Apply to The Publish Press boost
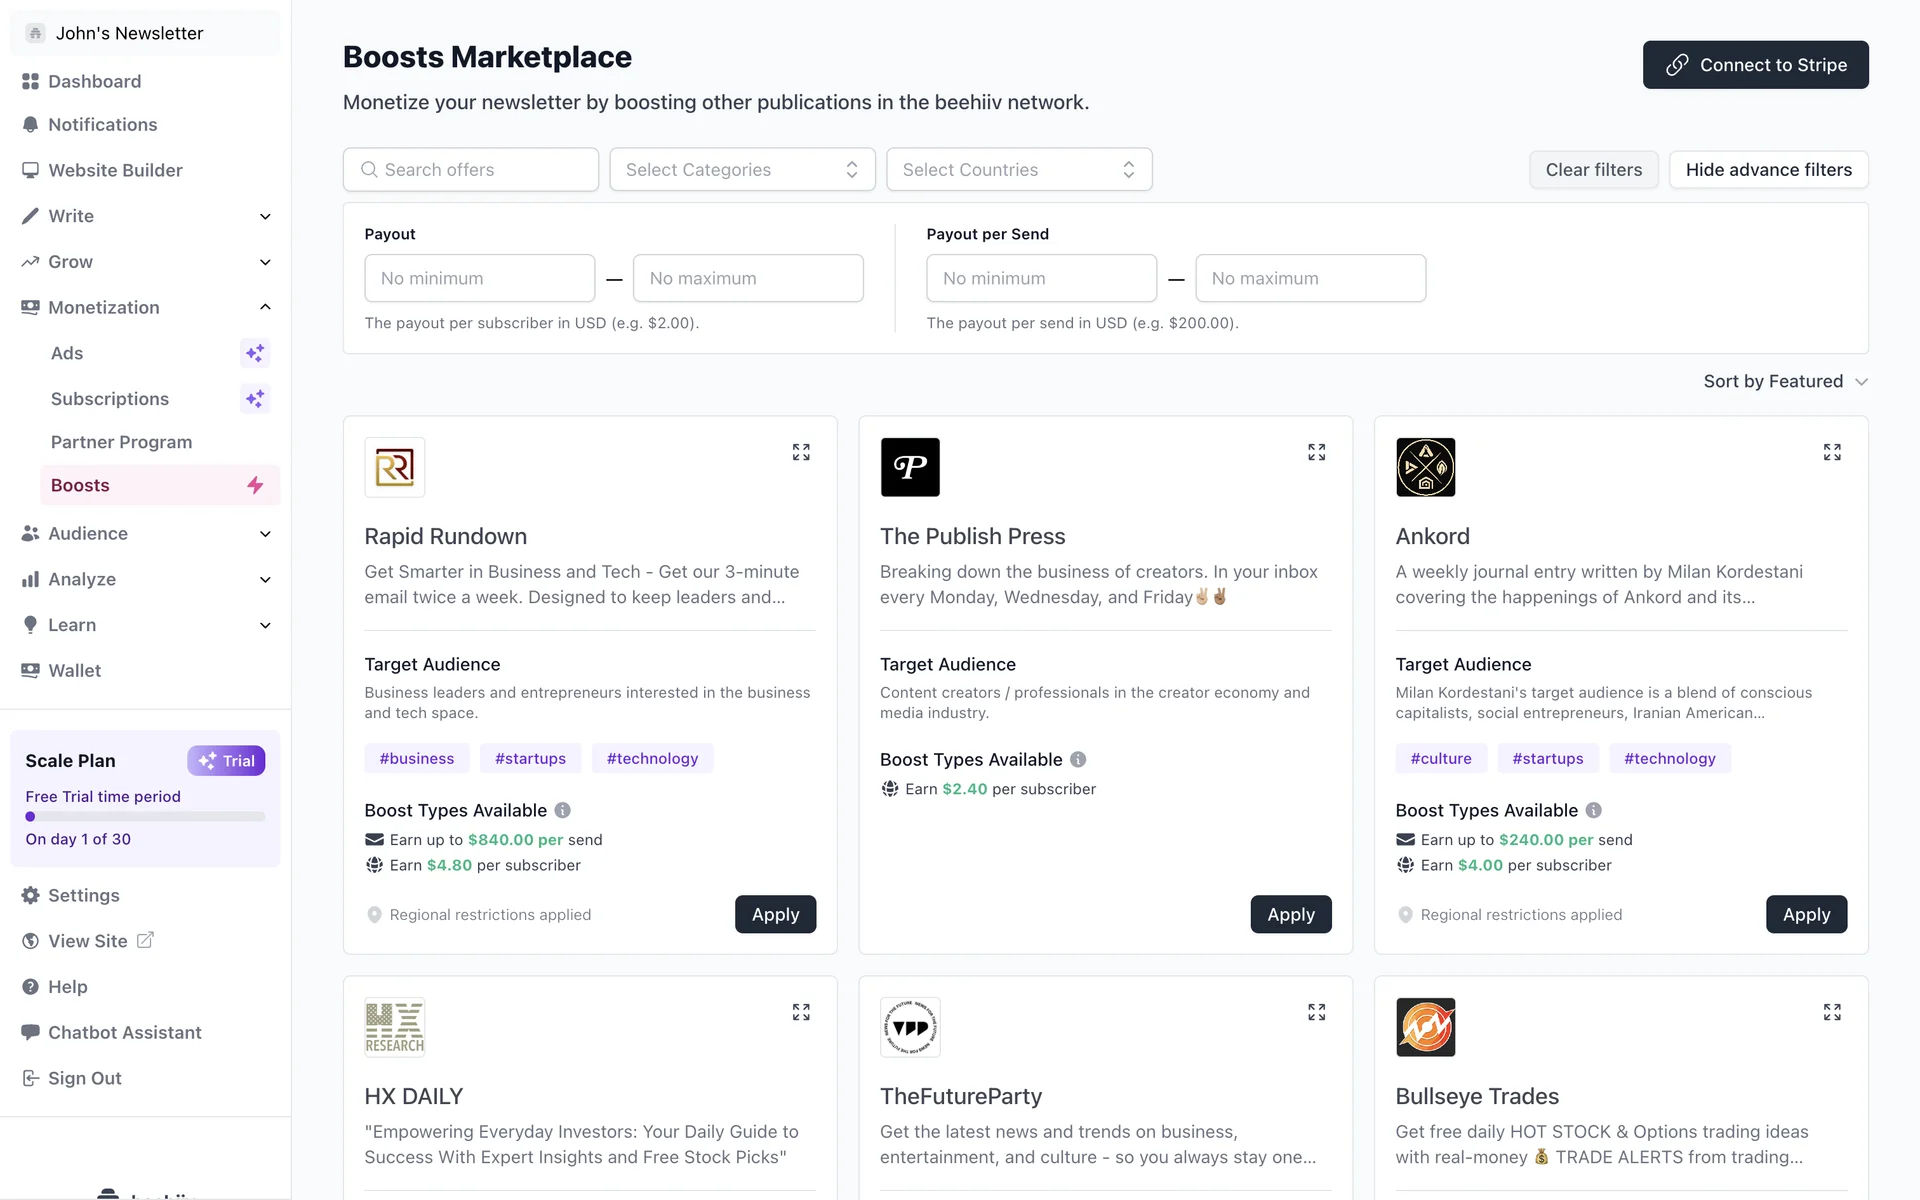Image resolution: width=1920 pixels, height=1200 pixels. pos(1290,914)
